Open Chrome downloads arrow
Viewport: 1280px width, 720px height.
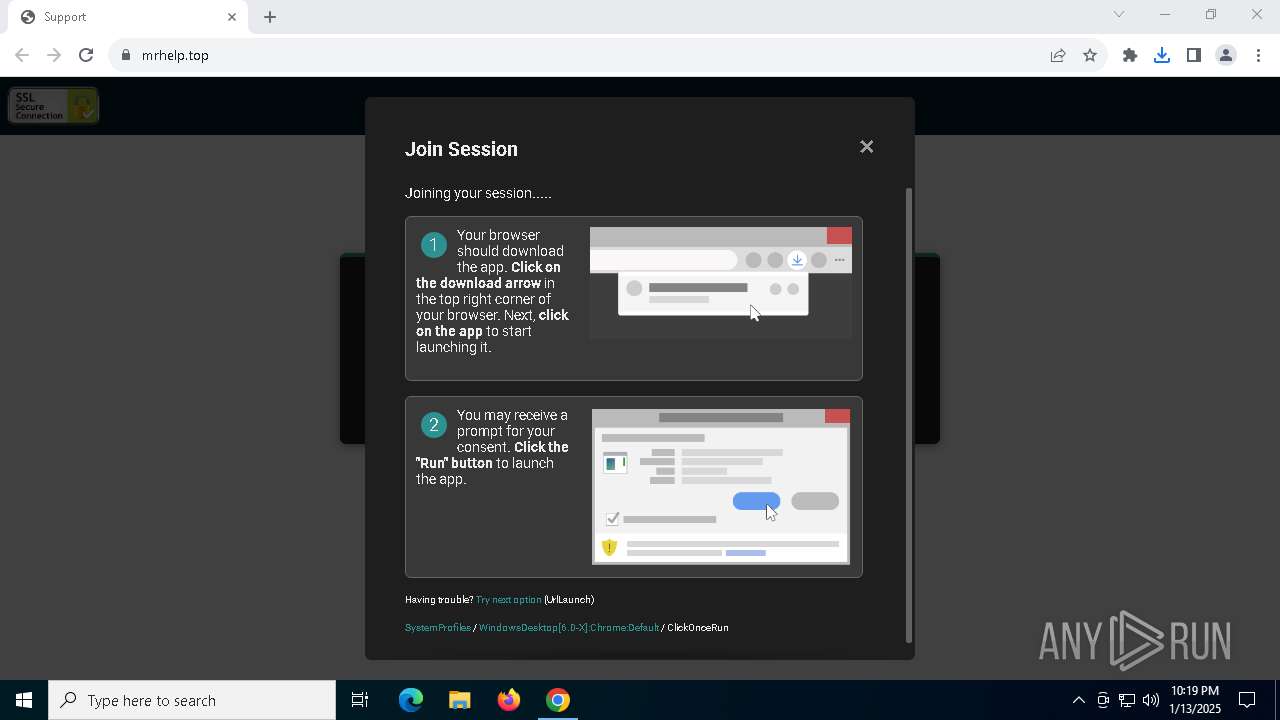[x=1162, y=55]
